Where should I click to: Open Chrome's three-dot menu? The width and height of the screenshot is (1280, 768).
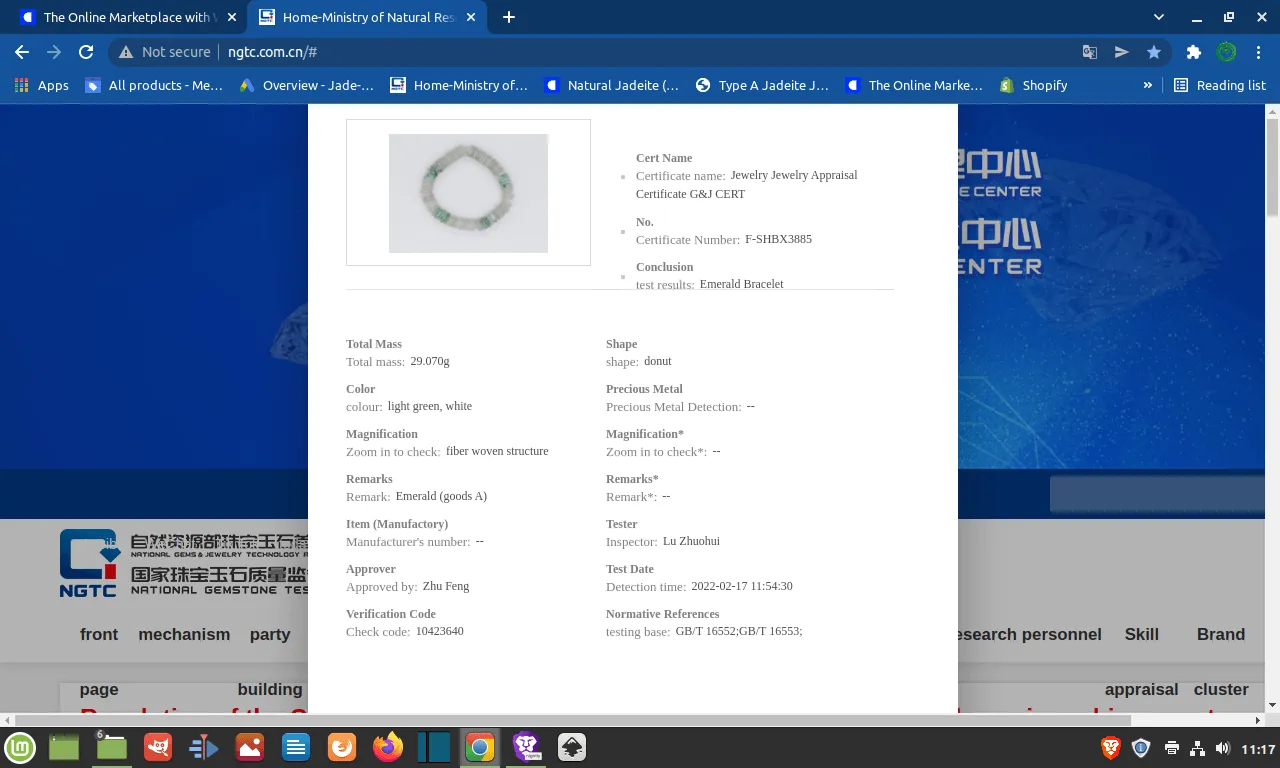1259,52
